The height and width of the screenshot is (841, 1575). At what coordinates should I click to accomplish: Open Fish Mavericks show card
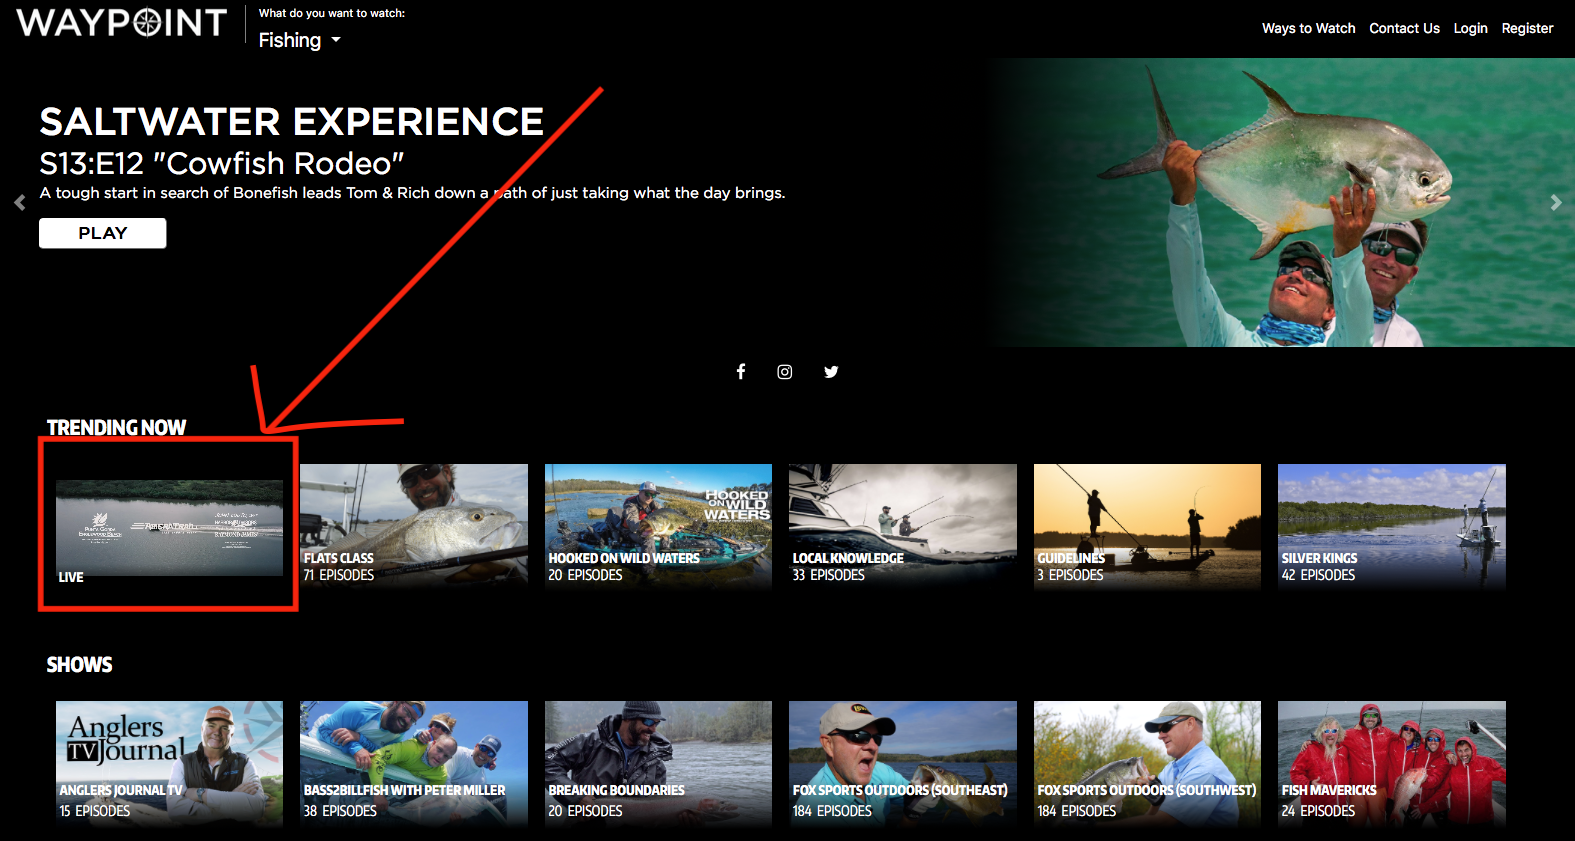click(1392, 764)
